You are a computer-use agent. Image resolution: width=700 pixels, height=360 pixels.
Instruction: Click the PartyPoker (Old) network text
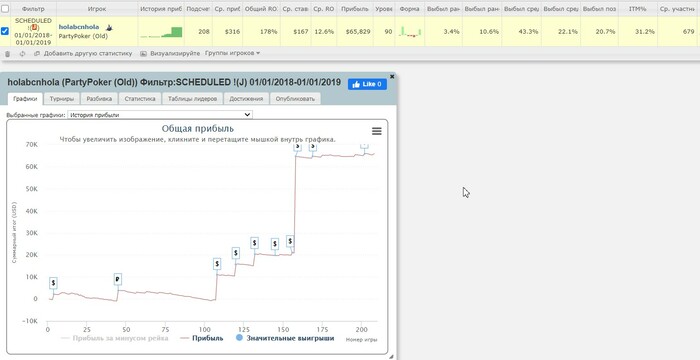pos(83,36)
